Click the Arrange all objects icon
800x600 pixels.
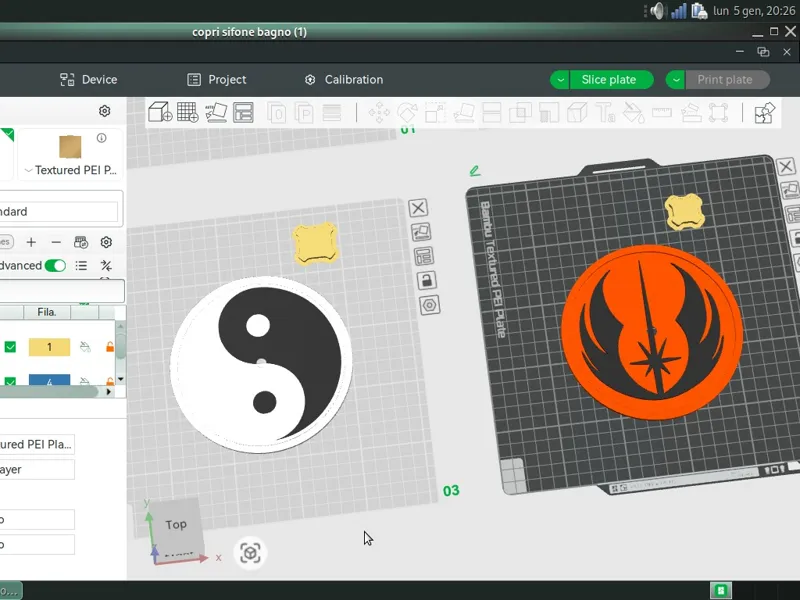[x=243, y=112]
